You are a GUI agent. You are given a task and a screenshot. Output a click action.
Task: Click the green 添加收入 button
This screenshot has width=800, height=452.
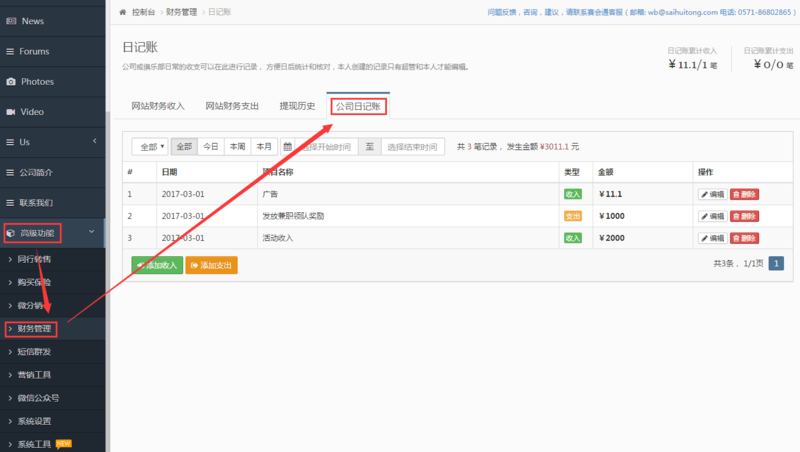tap(156, 265)
